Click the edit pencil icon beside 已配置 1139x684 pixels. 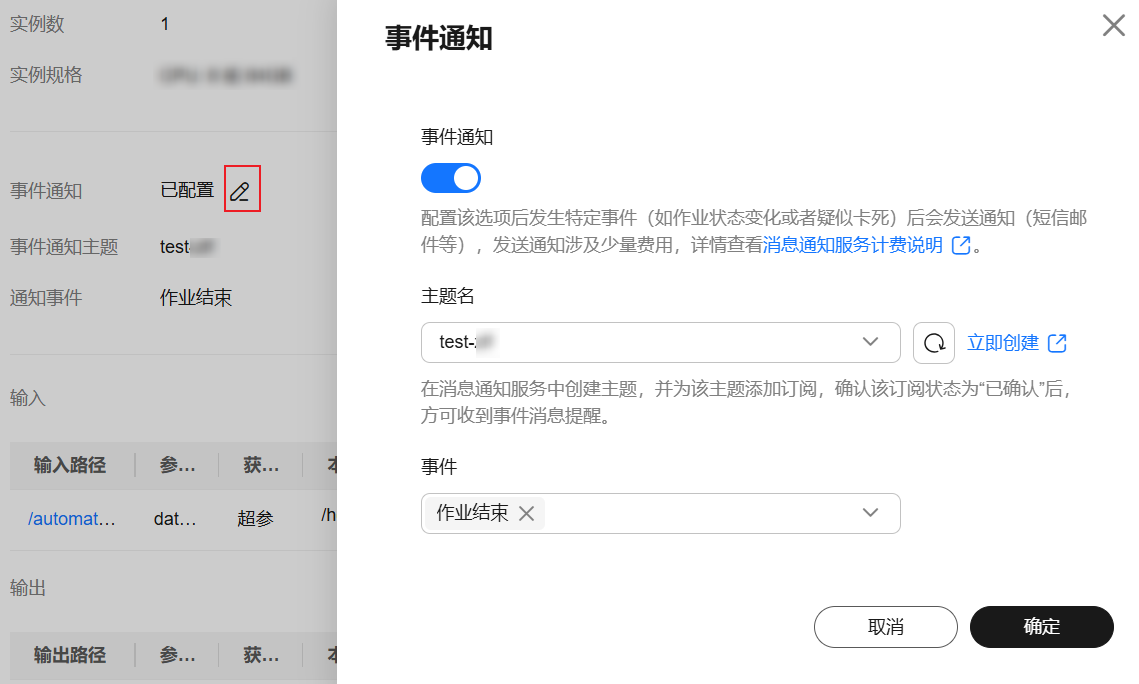tap(240, 191)
